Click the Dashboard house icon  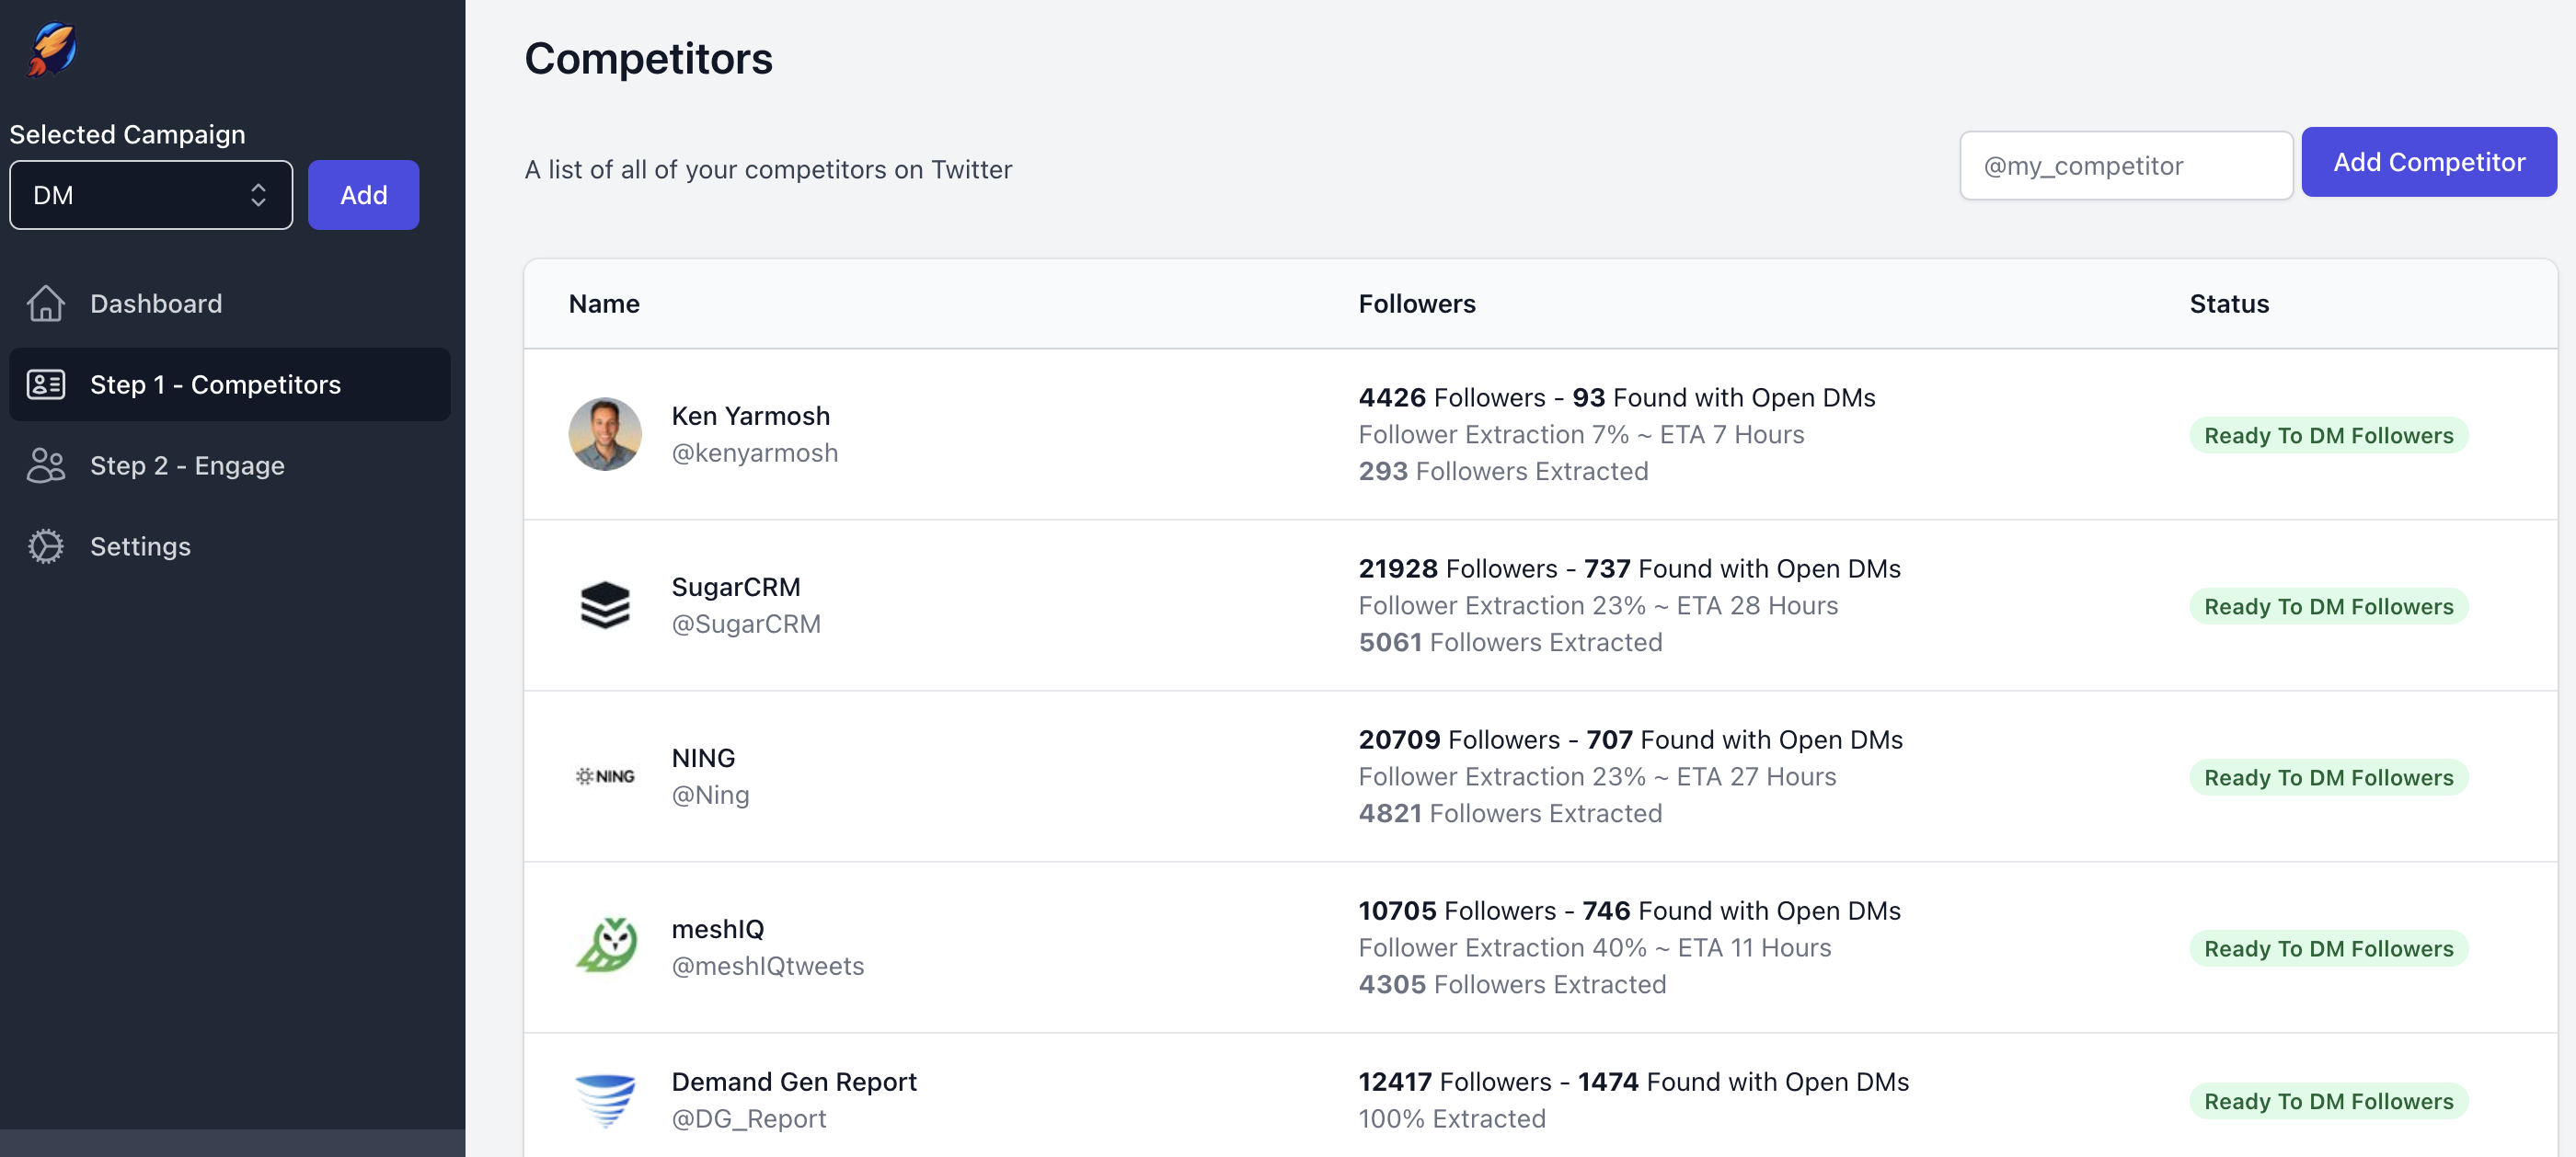click(x=45, y=303)
